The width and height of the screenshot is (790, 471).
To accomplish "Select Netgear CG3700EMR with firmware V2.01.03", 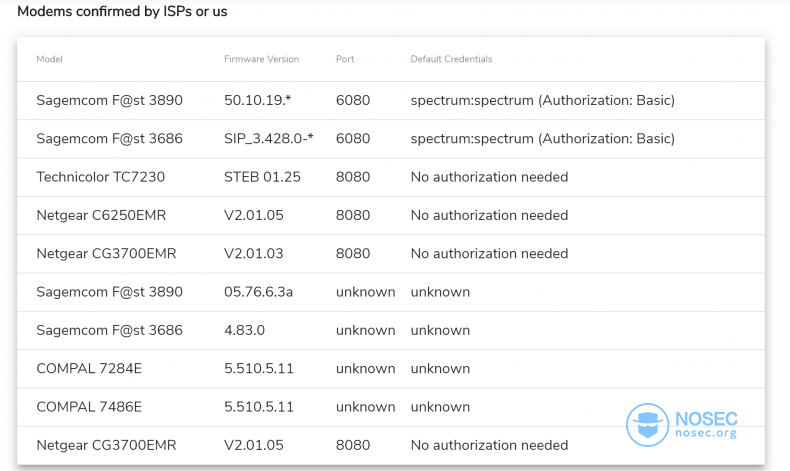I will [x=106, y=253].
